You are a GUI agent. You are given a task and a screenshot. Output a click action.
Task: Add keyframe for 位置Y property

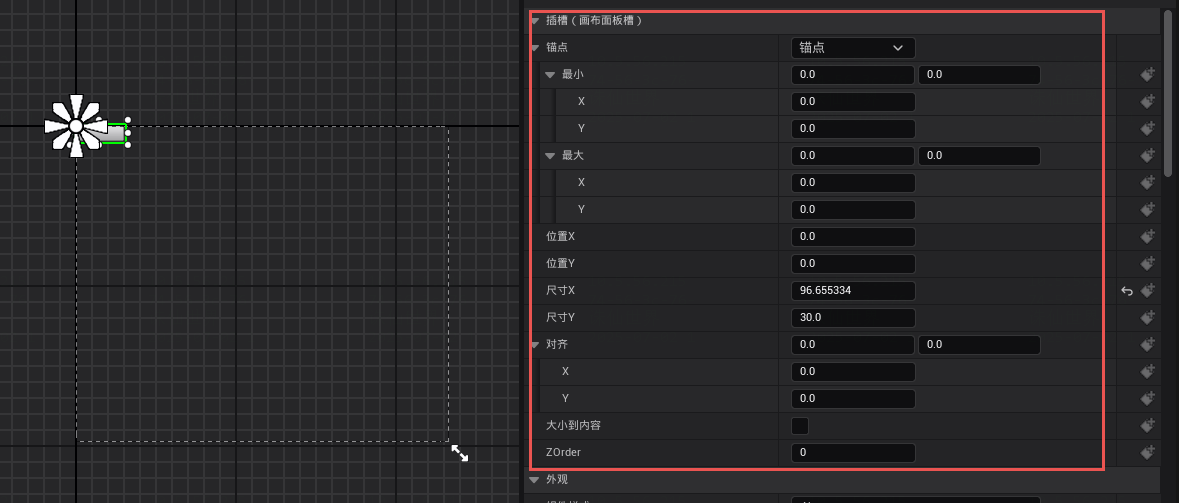point(1147,263)
